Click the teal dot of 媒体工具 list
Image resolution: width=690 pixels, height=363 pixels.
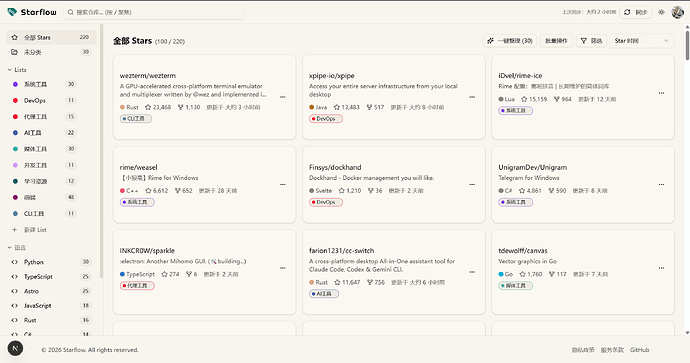pos(15,149)
